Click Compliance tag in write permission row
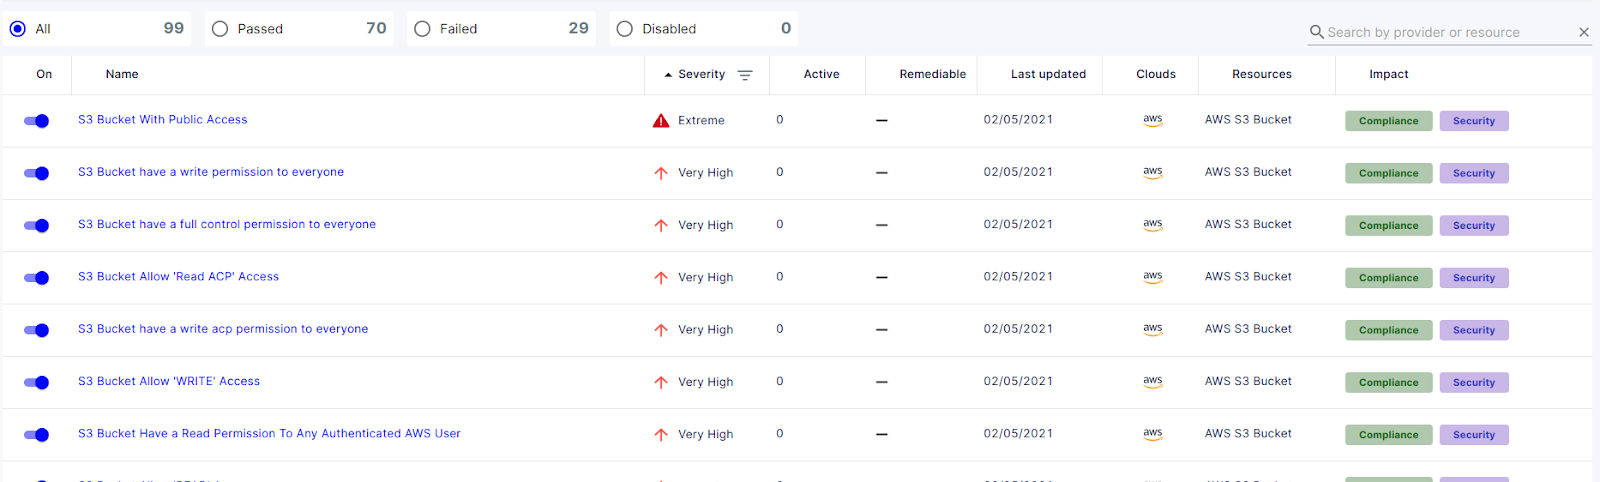 1389,173
